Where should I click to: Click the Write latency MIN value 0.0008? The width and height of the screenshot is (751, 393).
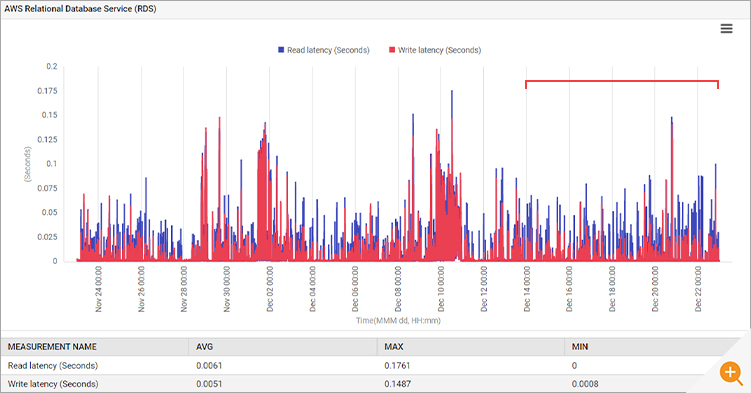pos(585,384)
